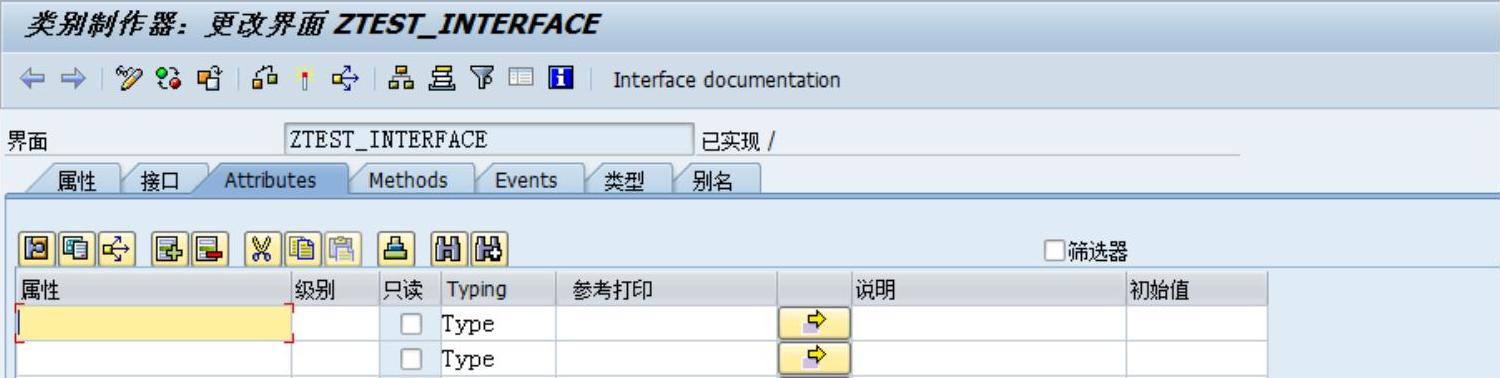1500x378 pixels.
Task: Click the Where-used list arrow icon in top toolbar
Action: (345, 79)
